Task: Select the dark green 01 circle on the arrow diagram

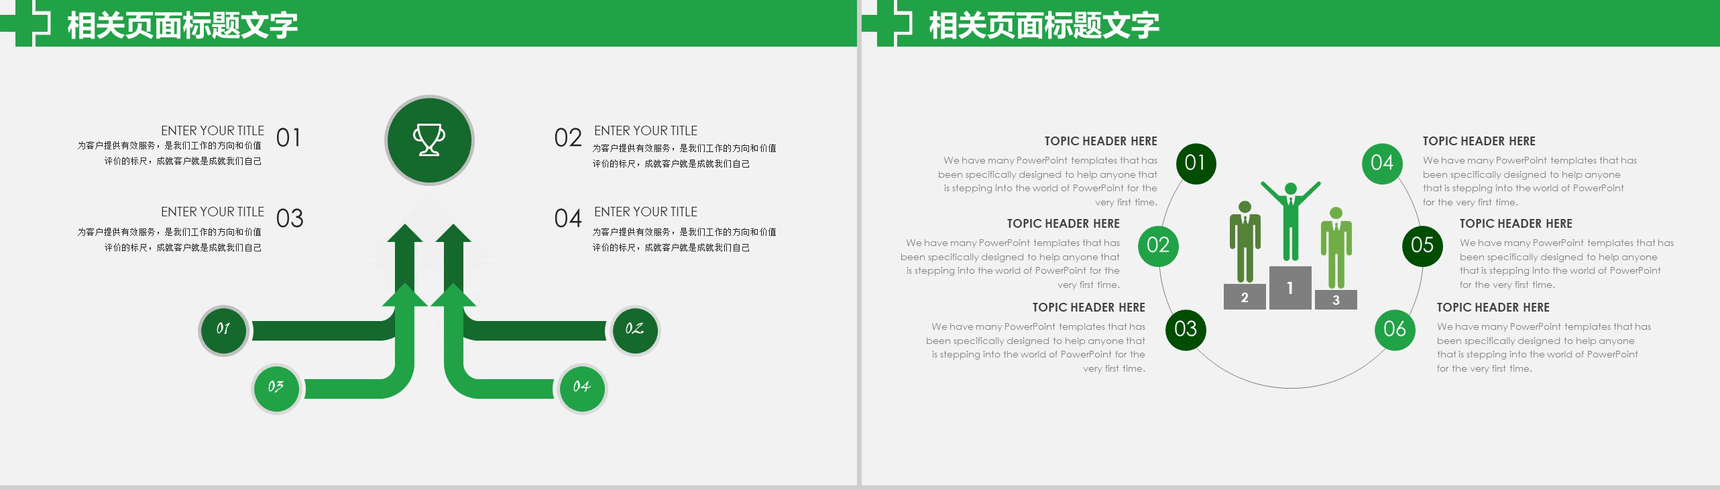Action: [223, 329]
